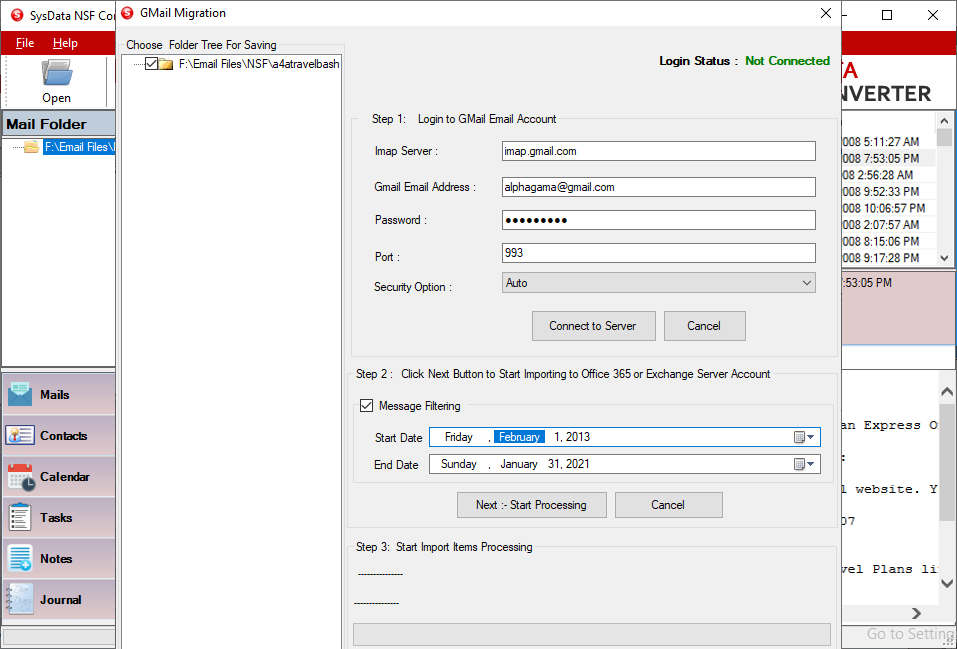957x649 pixels.
Task: Maximize the SysData NSF Converter window
Action: (x=887, y=15)
